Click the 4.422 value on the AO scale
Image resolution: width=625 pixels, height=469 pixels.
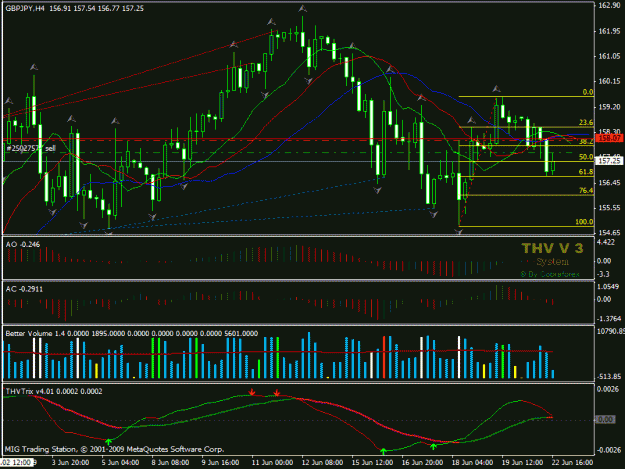click(606, 242)
